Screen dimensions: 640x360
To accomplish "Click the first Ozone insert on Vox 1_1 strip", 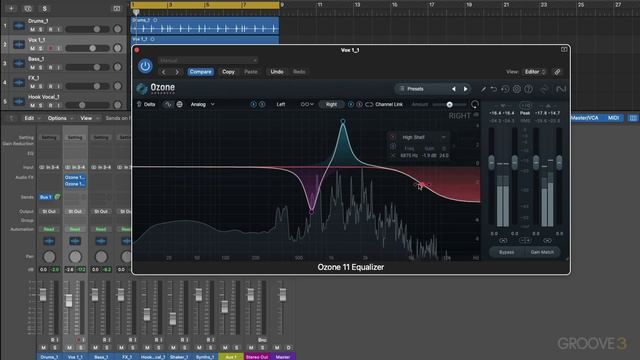I will pyautogui.click(x=75, y=178).
